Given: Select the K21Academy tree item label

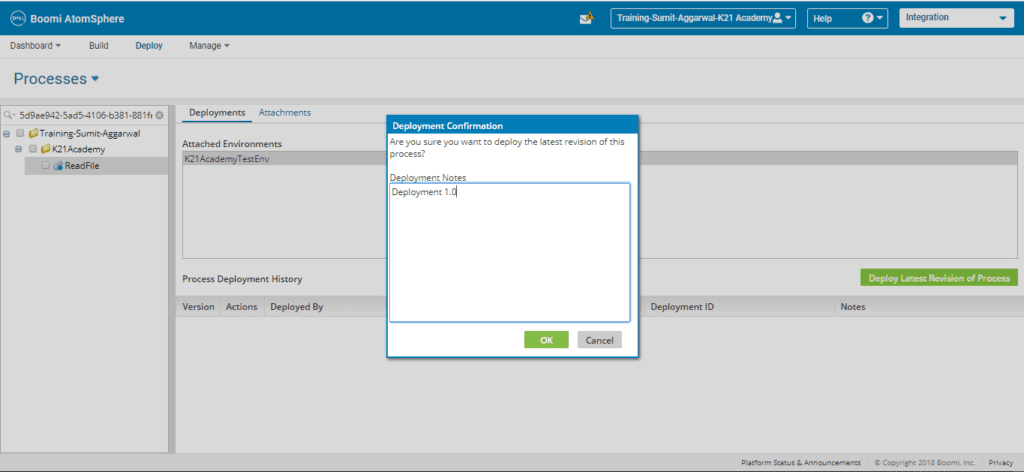Looking at the screenshot, I should (78, 149).
